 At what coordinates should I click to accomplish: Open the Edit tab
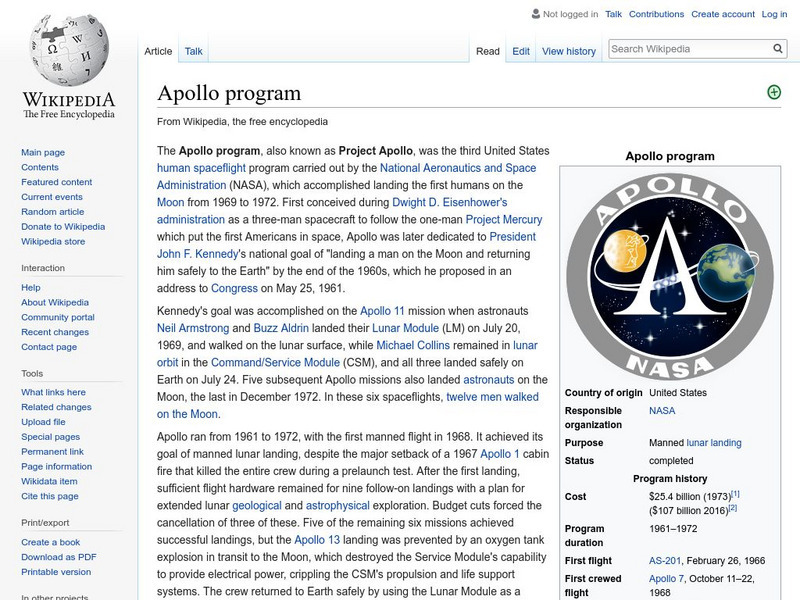(520, 51)
